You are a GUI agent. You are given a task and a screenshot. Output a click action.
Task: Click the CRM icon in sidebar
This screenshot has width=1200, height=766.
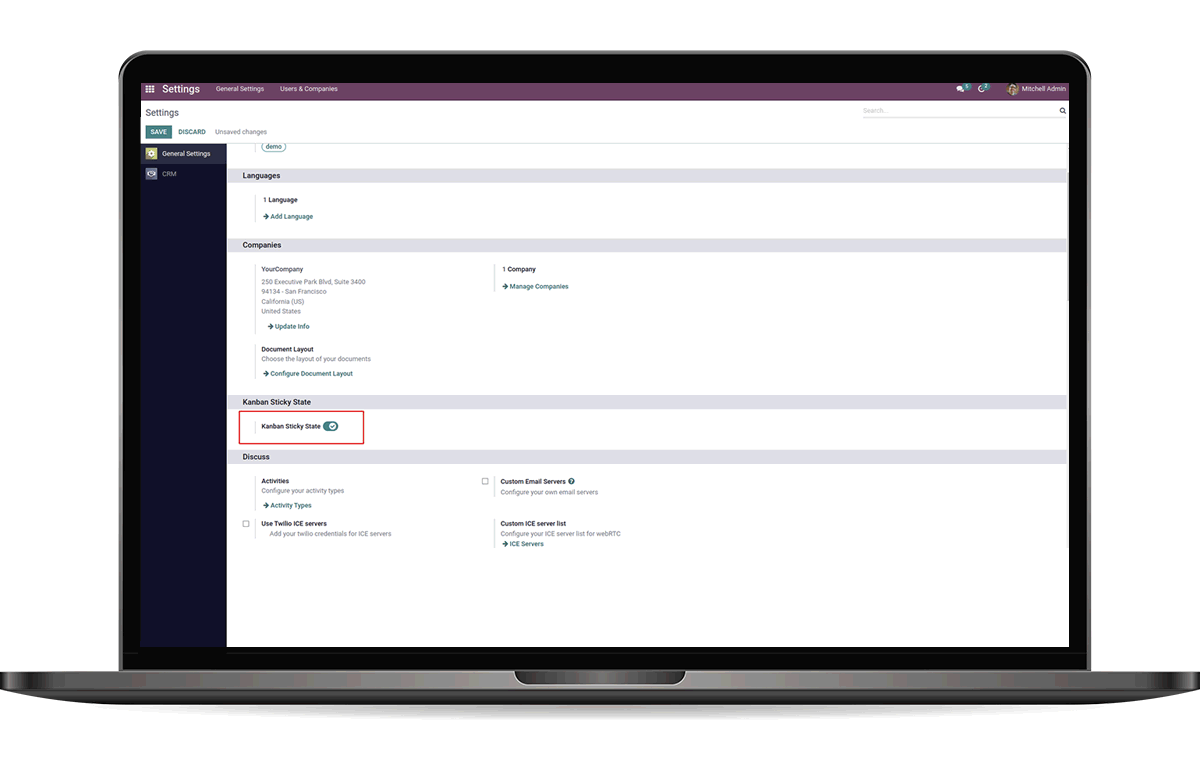click(x=151, y=174)
